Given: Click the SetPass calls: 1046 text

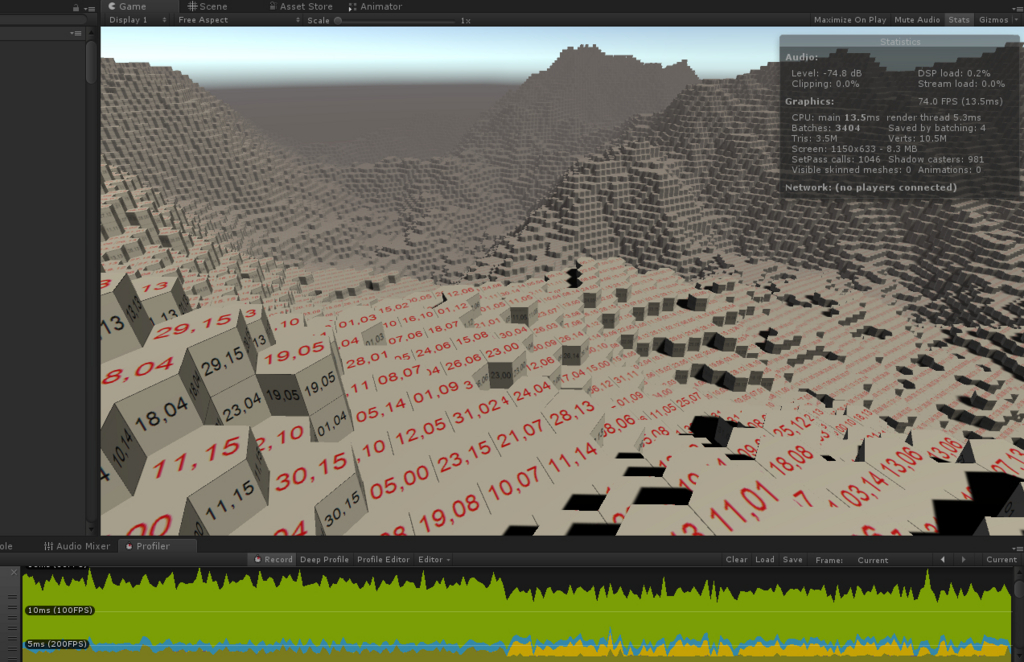Looking at the screenshot, I should pyautogui.click(x=835, y=159).
